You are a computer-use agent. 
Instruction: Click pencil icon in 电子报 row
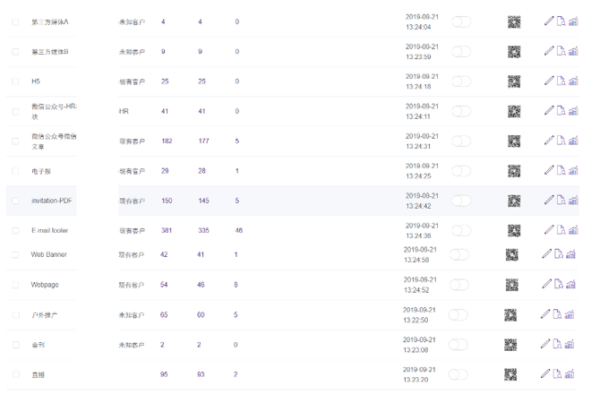click(x=549, y=170)
